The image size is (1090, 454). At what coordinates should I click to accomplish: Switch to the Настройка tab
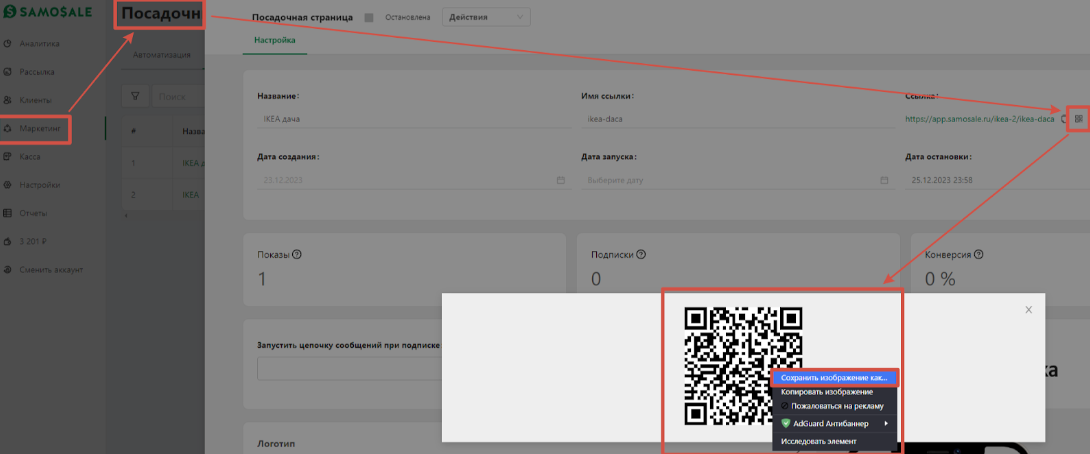(275, 40)
